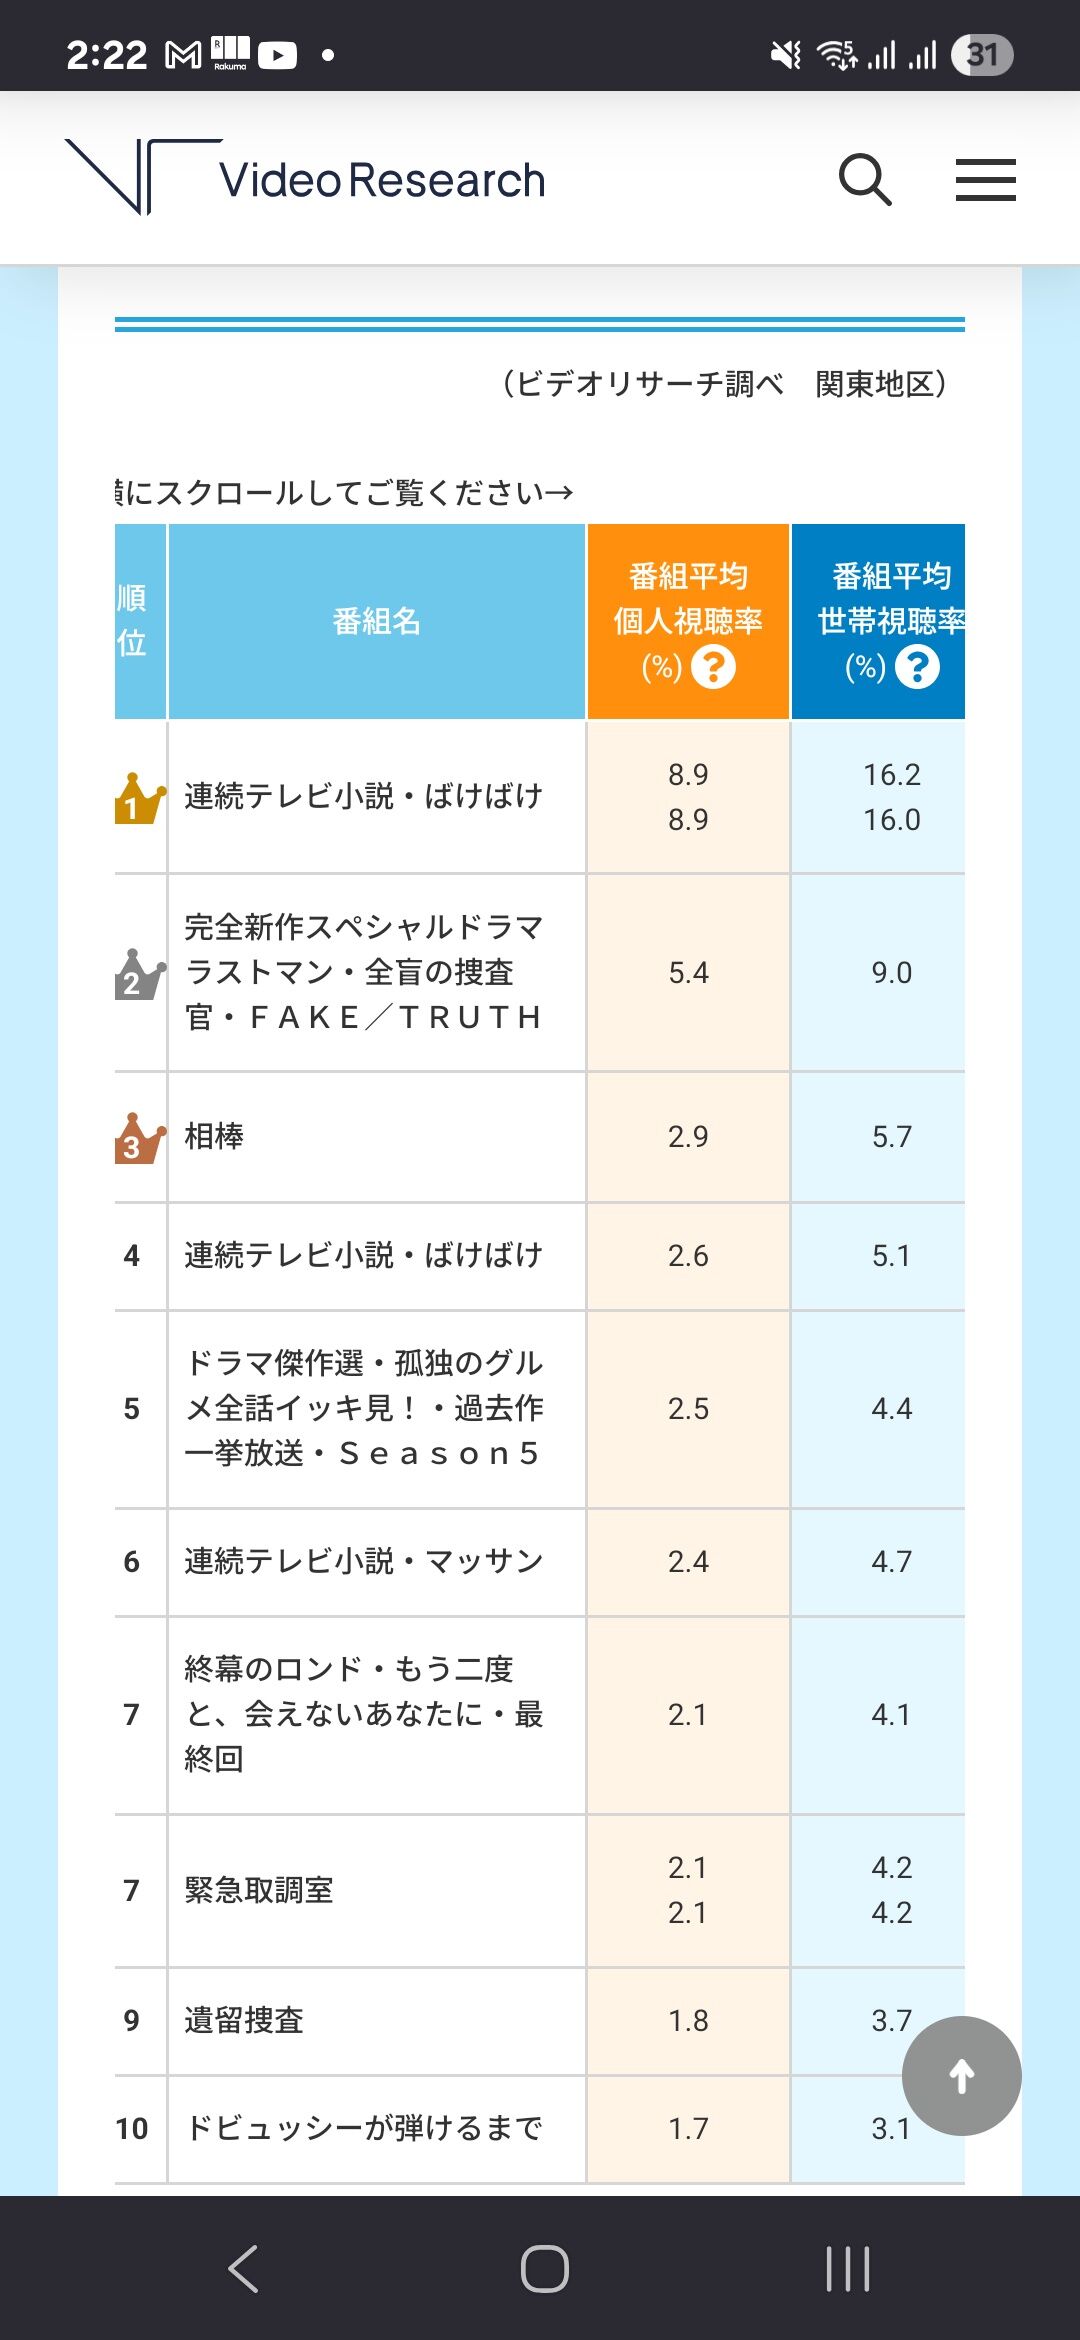Tap ドビュッシーが弾けるまで program entry
Image resolution: width=1080 pixels, height=2340 pixels.
(364, 2128)
